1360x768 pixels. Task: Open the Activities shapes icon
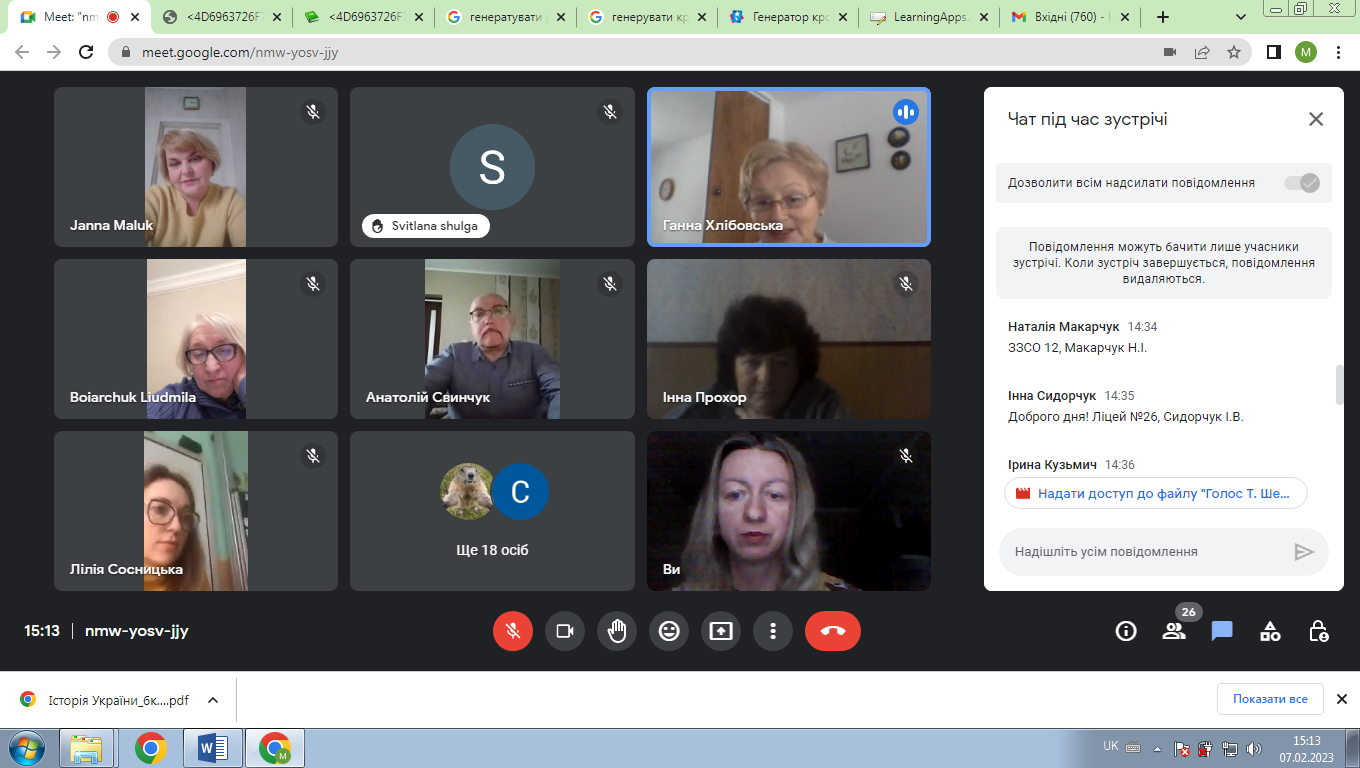coord(1270,631)
